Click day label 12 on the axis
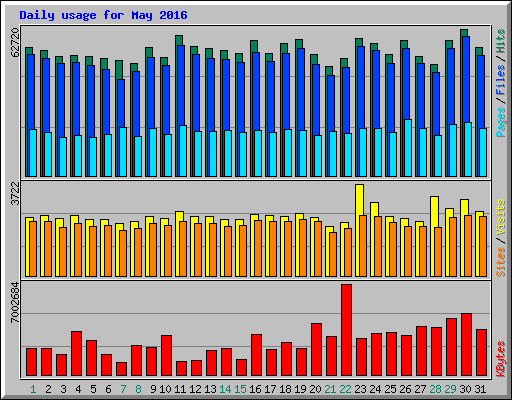This screenshot has width=512, height=400. tap(195, 389)
